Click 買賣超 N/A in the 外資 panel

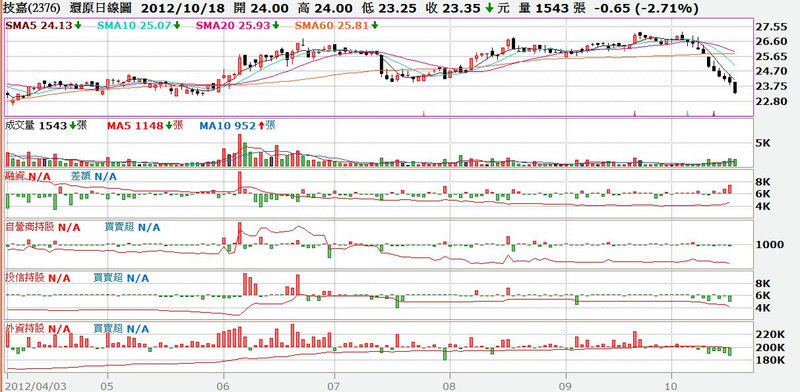pyautogui.click(x=121, y=329)
